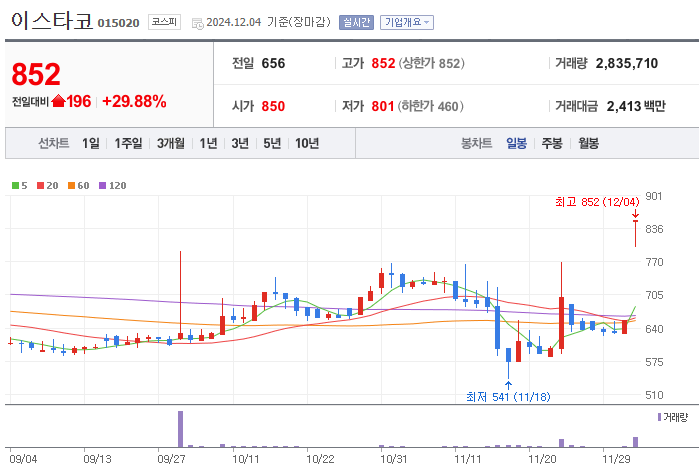Image resolution: width=699 pixels, height=471 pixels.
Task: Click the +29.88% change rate
Action: (134, 101)
